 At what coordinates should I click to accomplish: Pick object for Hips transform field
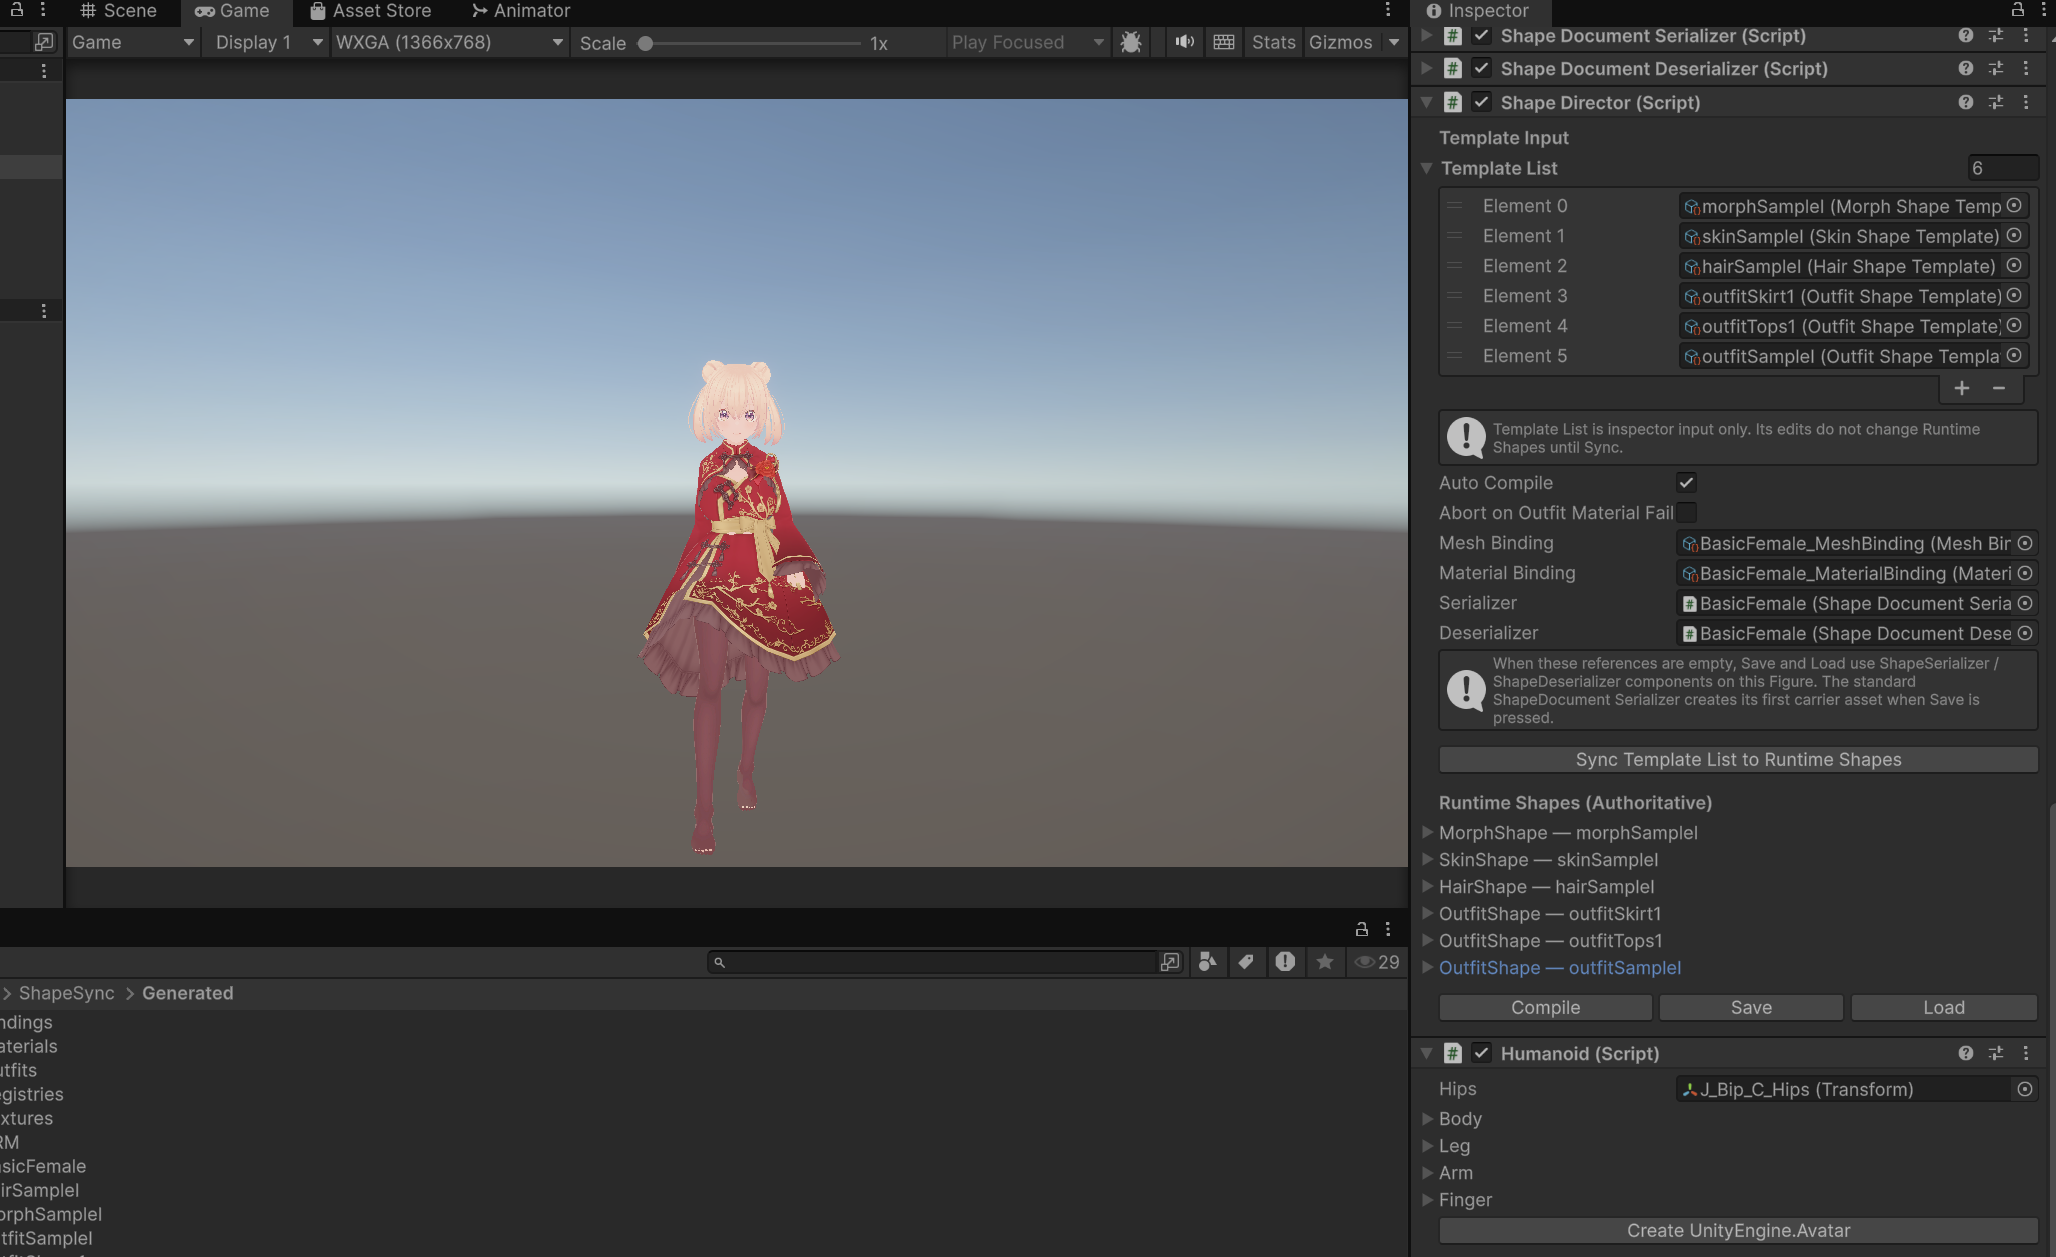[x=2025, y=1089]
